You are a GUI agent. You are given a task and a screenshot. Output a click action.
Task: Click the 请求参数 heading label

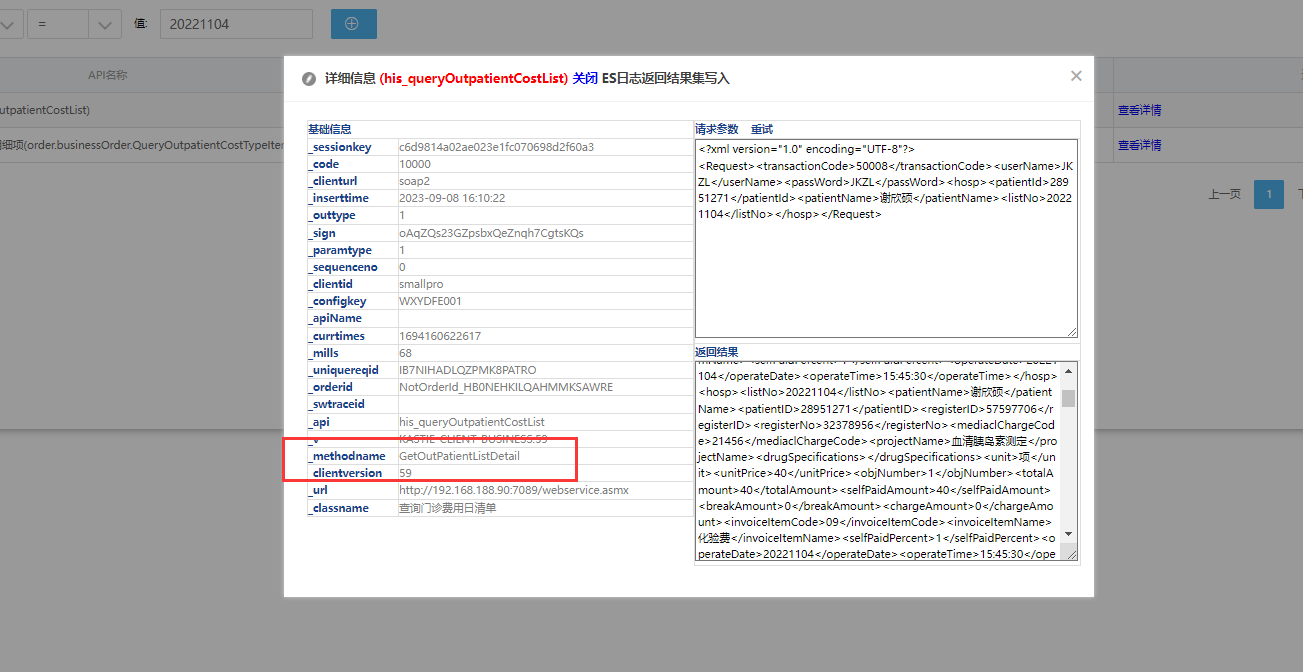[717, 129]
